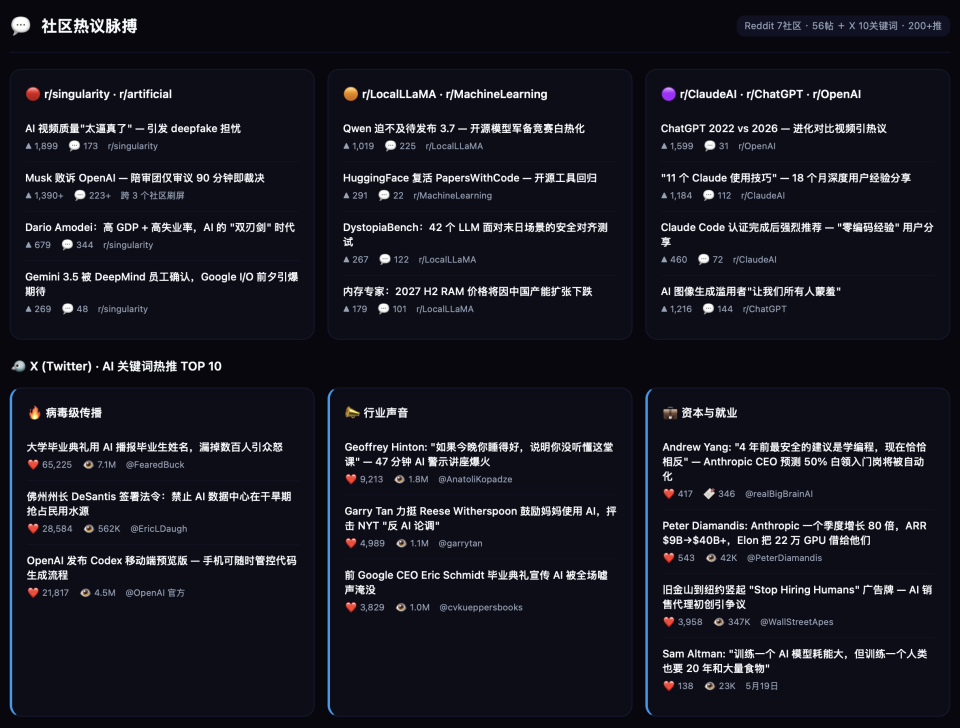This screenshot has height=728, width=960.
Task: Click the retweet tag icon showing 346
Action: tap(709, 493)
